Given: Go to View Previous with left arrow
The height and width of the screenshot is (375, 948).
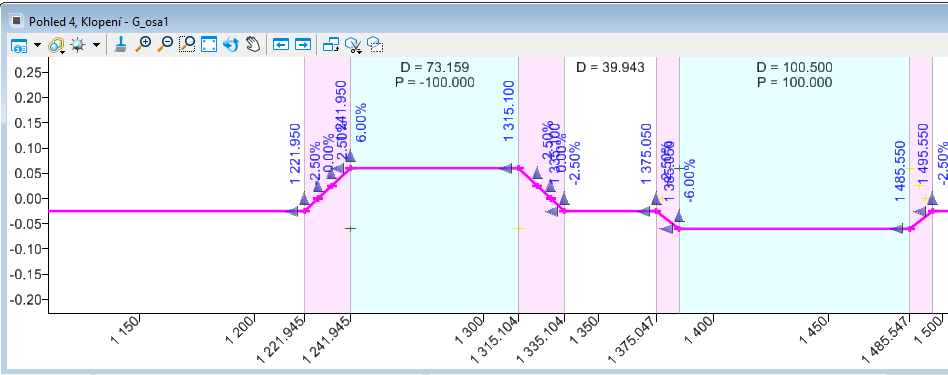Looking at the screenshot, I should pyautogui.click(x=281, y=45).
